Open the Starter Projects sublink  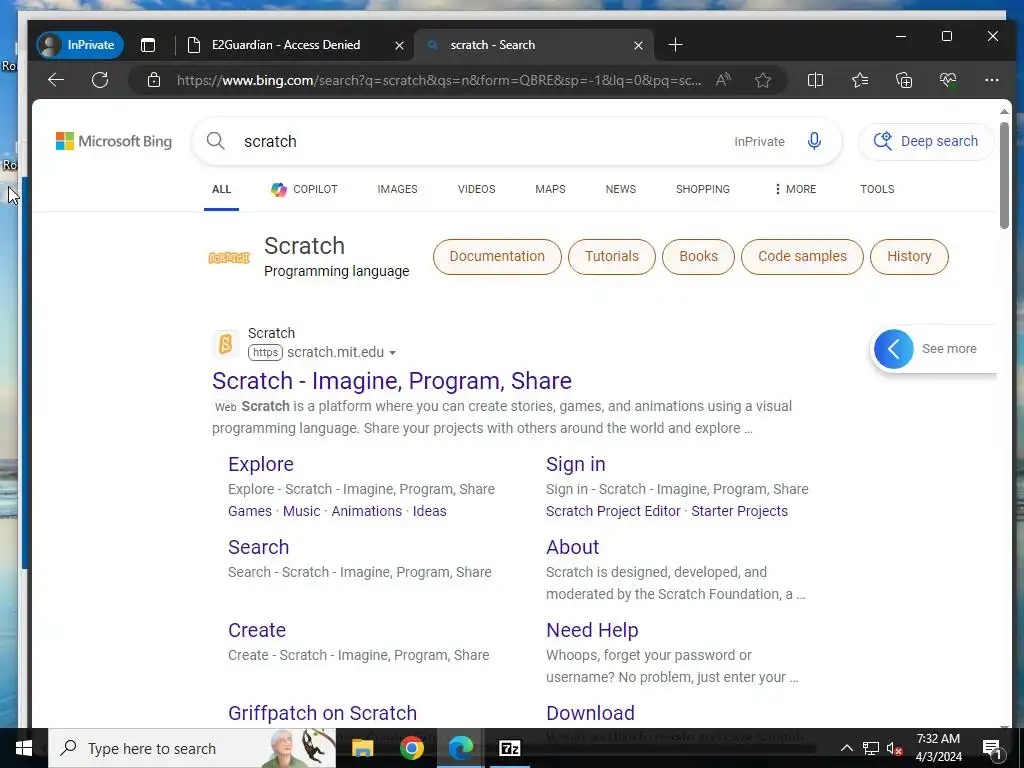coord(739,511)
